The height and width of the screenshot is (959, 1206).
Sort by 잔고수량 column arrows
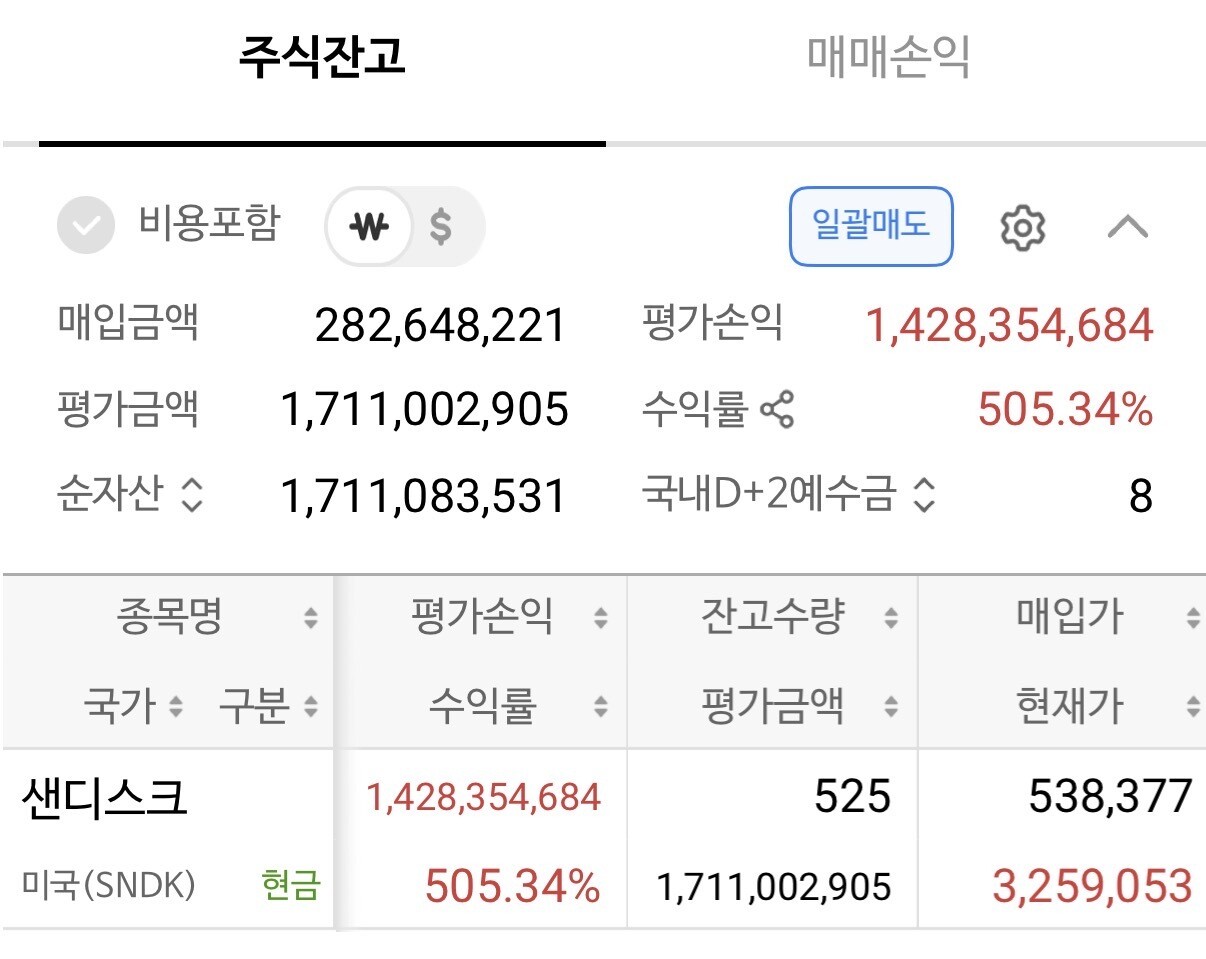pyautogui.click(x=890, y=619)
